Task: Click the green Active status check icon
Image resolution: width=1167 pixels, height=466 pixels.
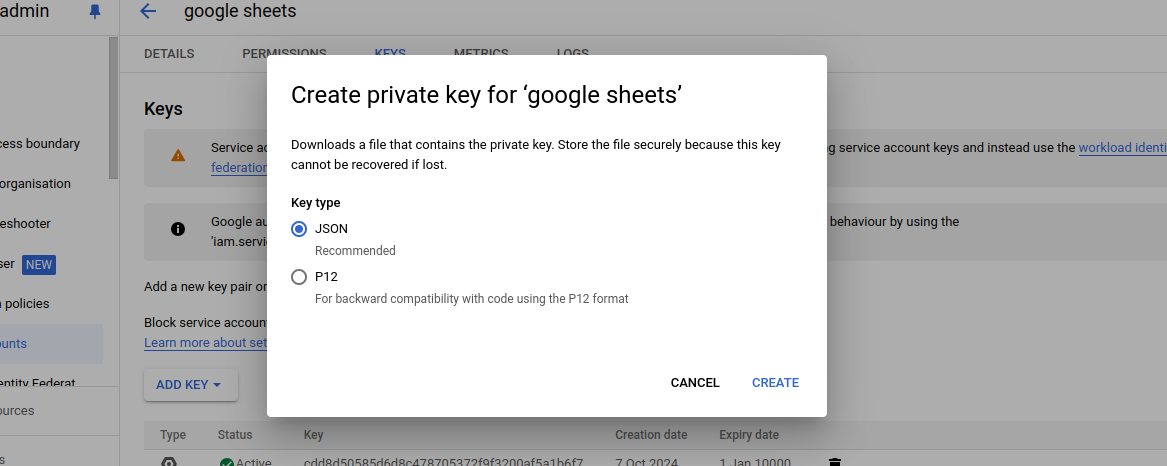Action: [x=226, y=462]
